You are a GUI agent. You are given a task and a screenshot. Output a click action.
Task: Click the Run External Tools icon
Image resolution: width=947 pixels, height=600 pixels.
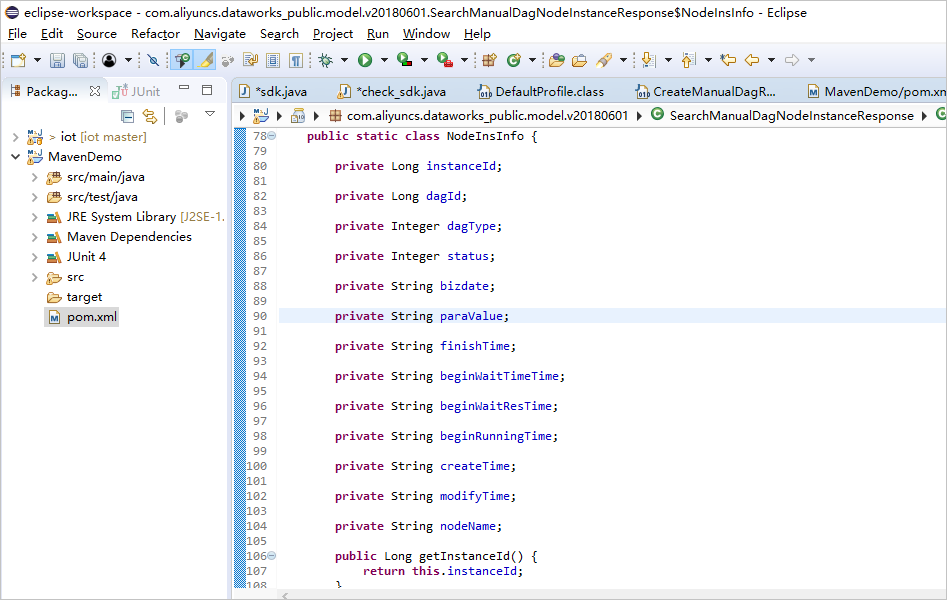pos(445,60)
